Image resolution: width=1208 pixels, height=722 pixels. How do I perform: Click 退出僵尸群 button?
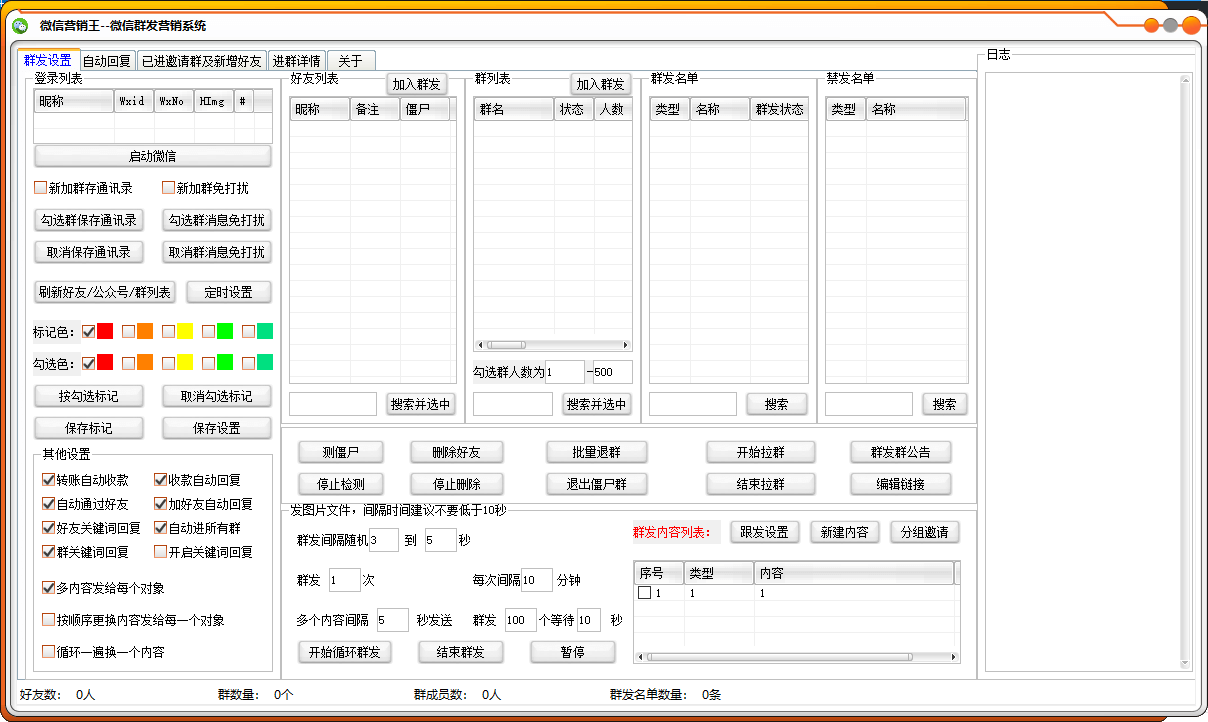pyautogui.click(x=597, y=484)
